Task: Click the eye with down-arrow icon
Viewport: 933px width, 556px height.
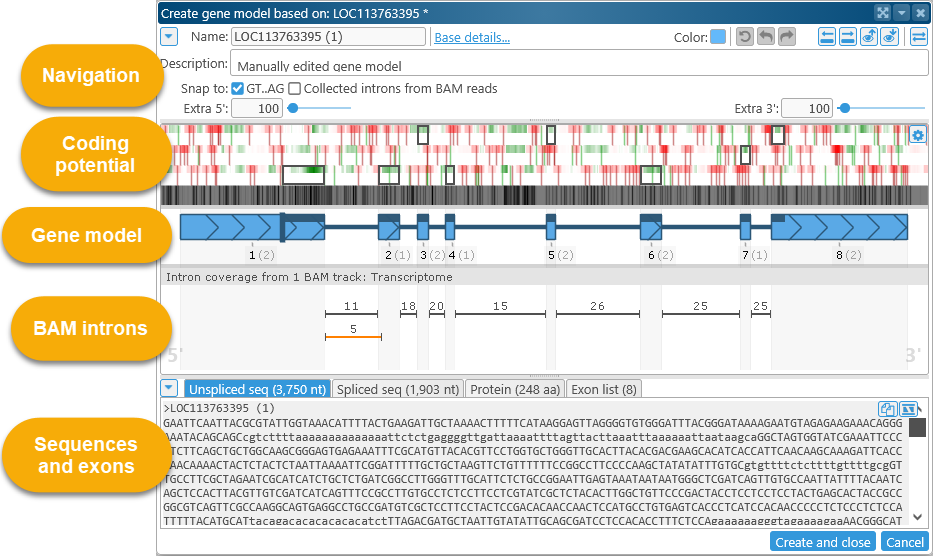Action: [x=889, y=37]
